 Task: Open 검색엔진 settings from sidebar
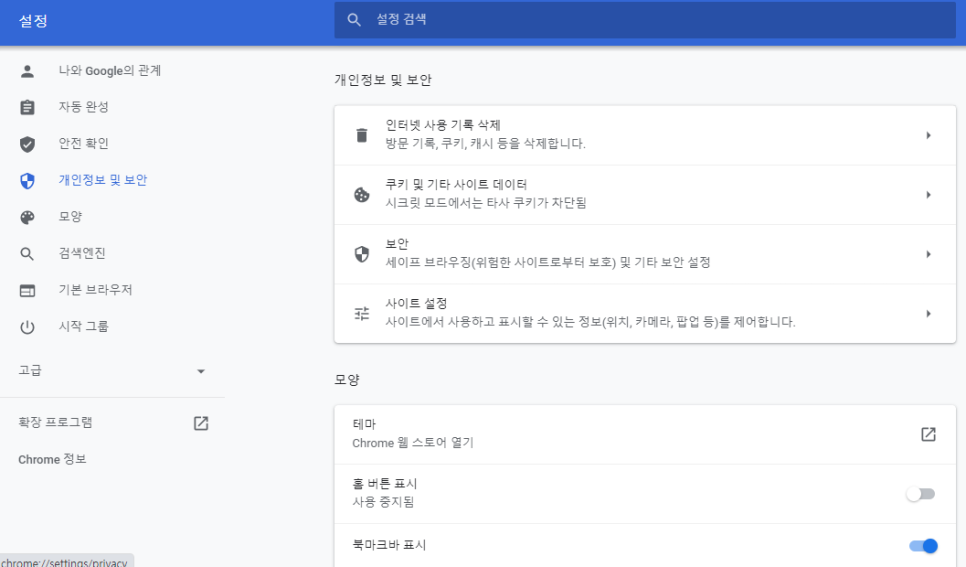click(x=82, y=253)
